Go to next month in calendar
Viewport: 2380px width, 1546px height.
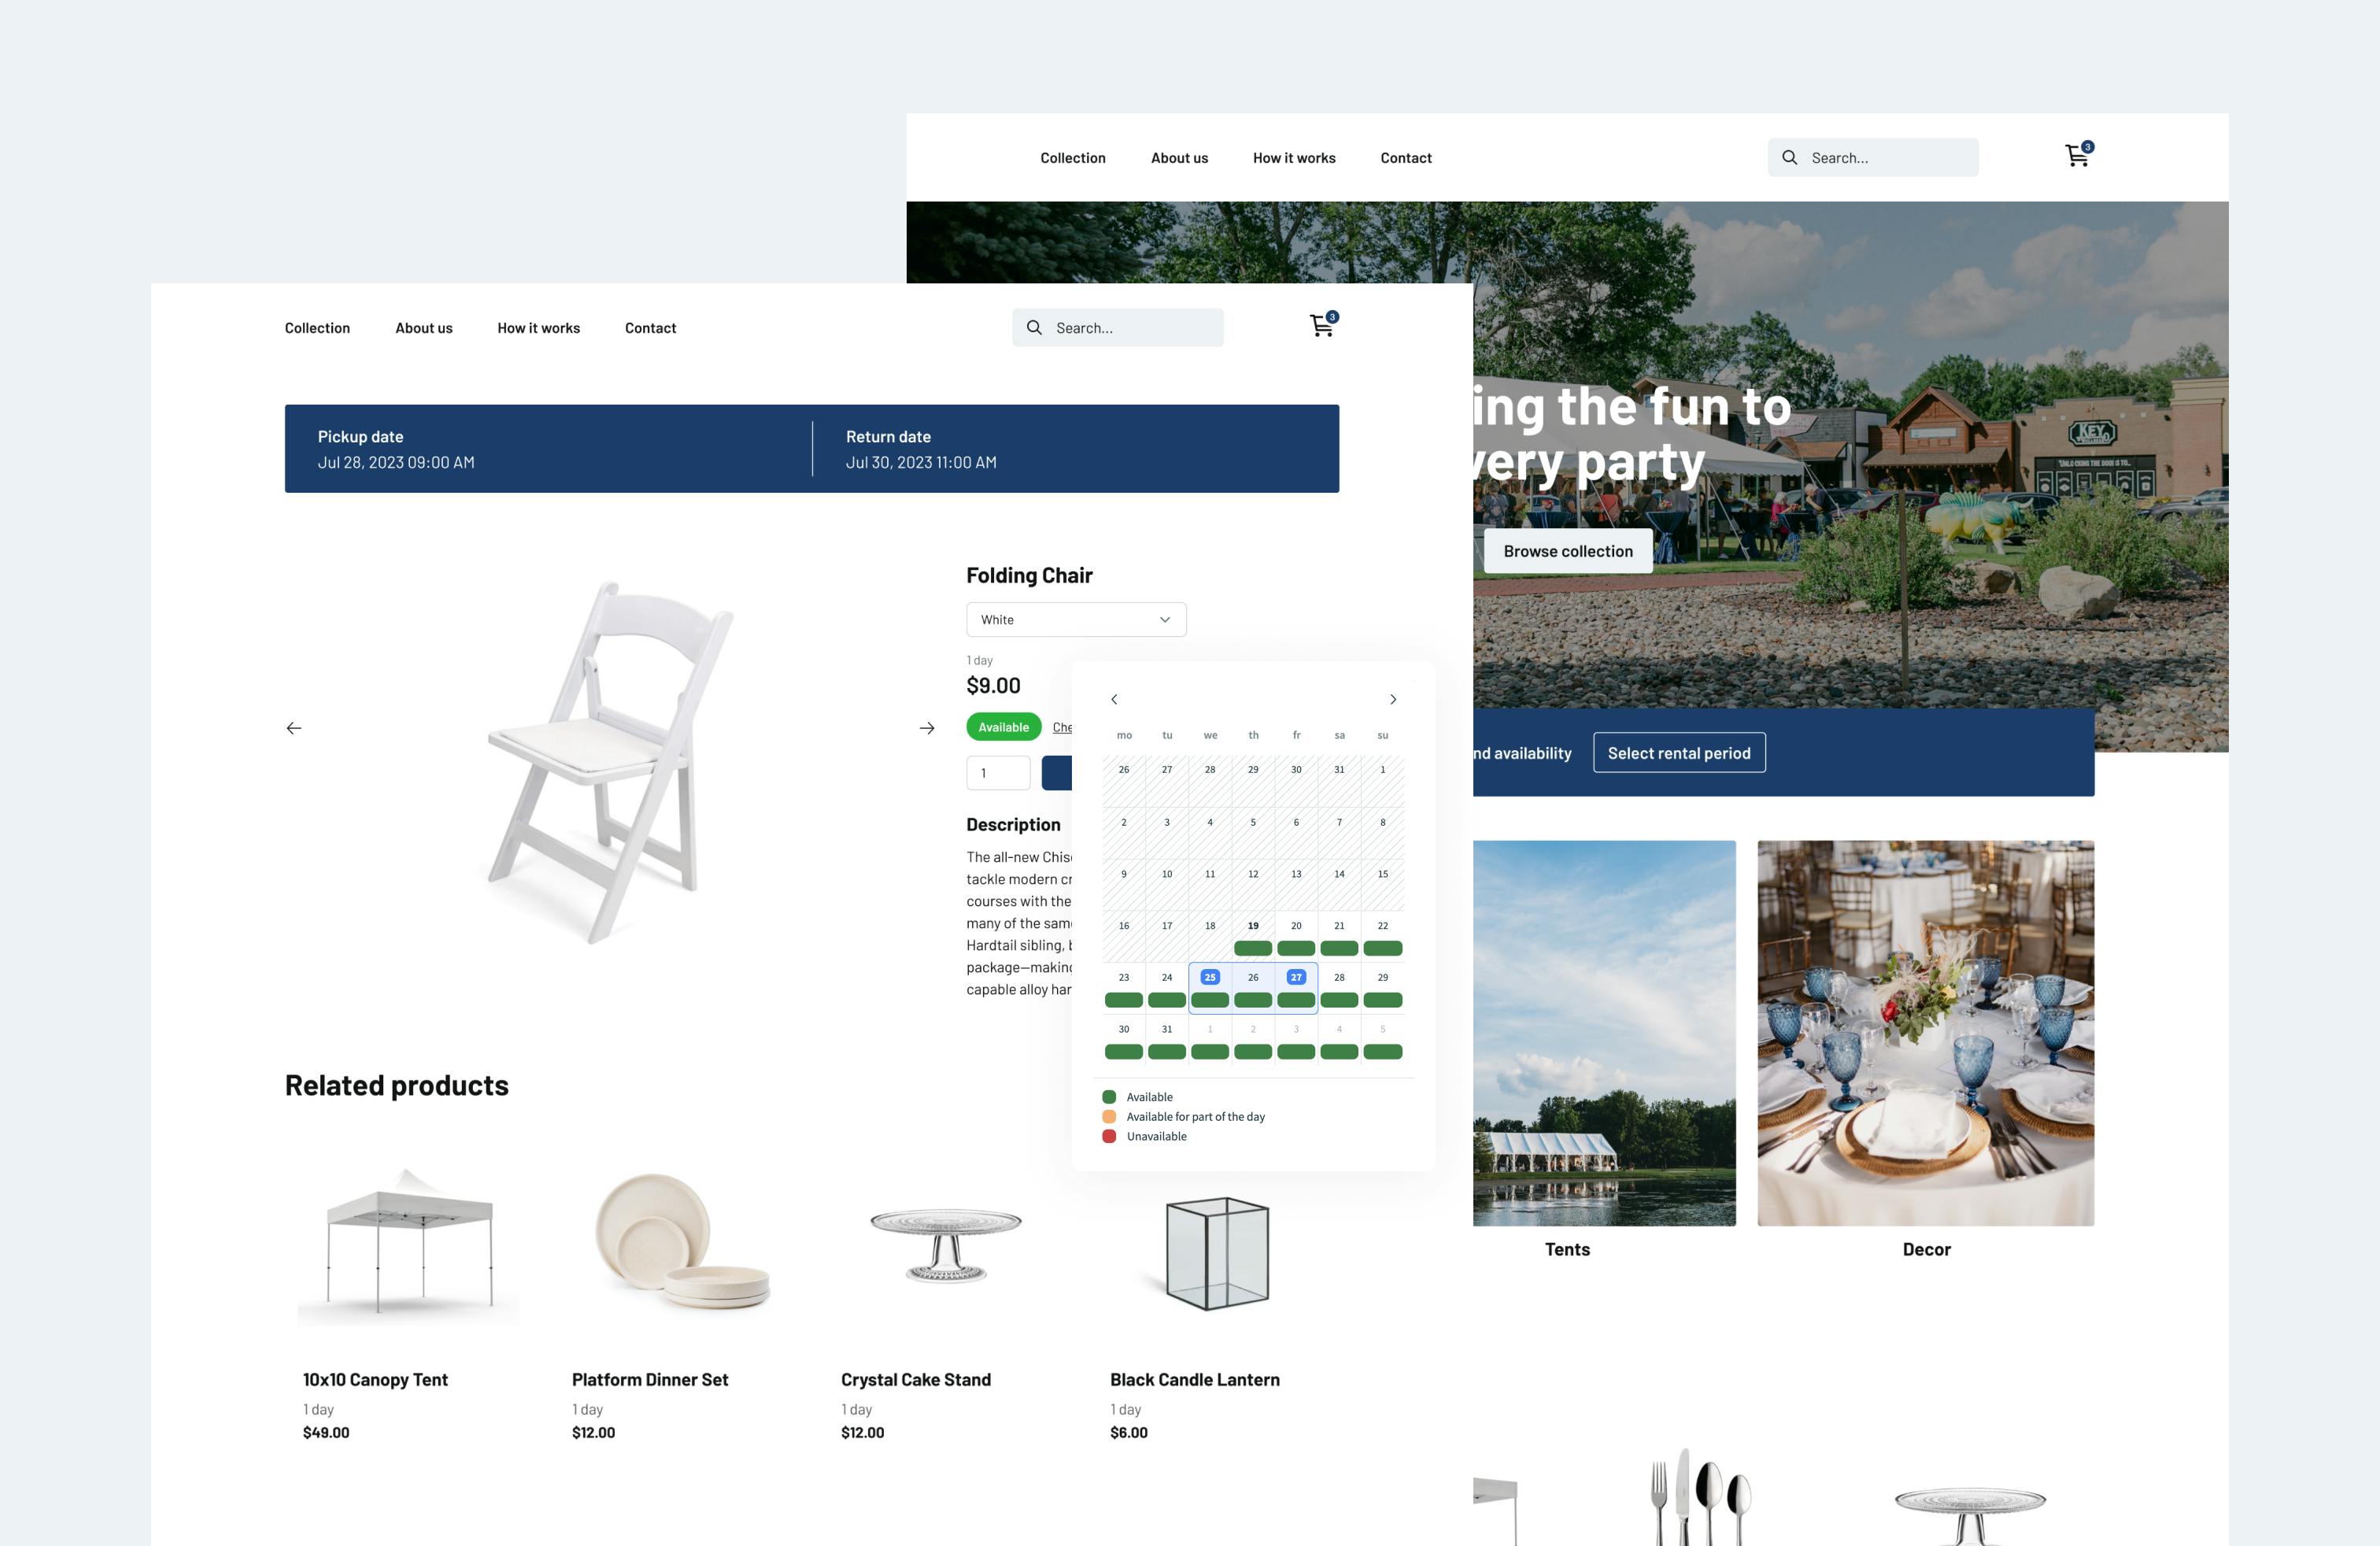click(x=1392, y=699)
